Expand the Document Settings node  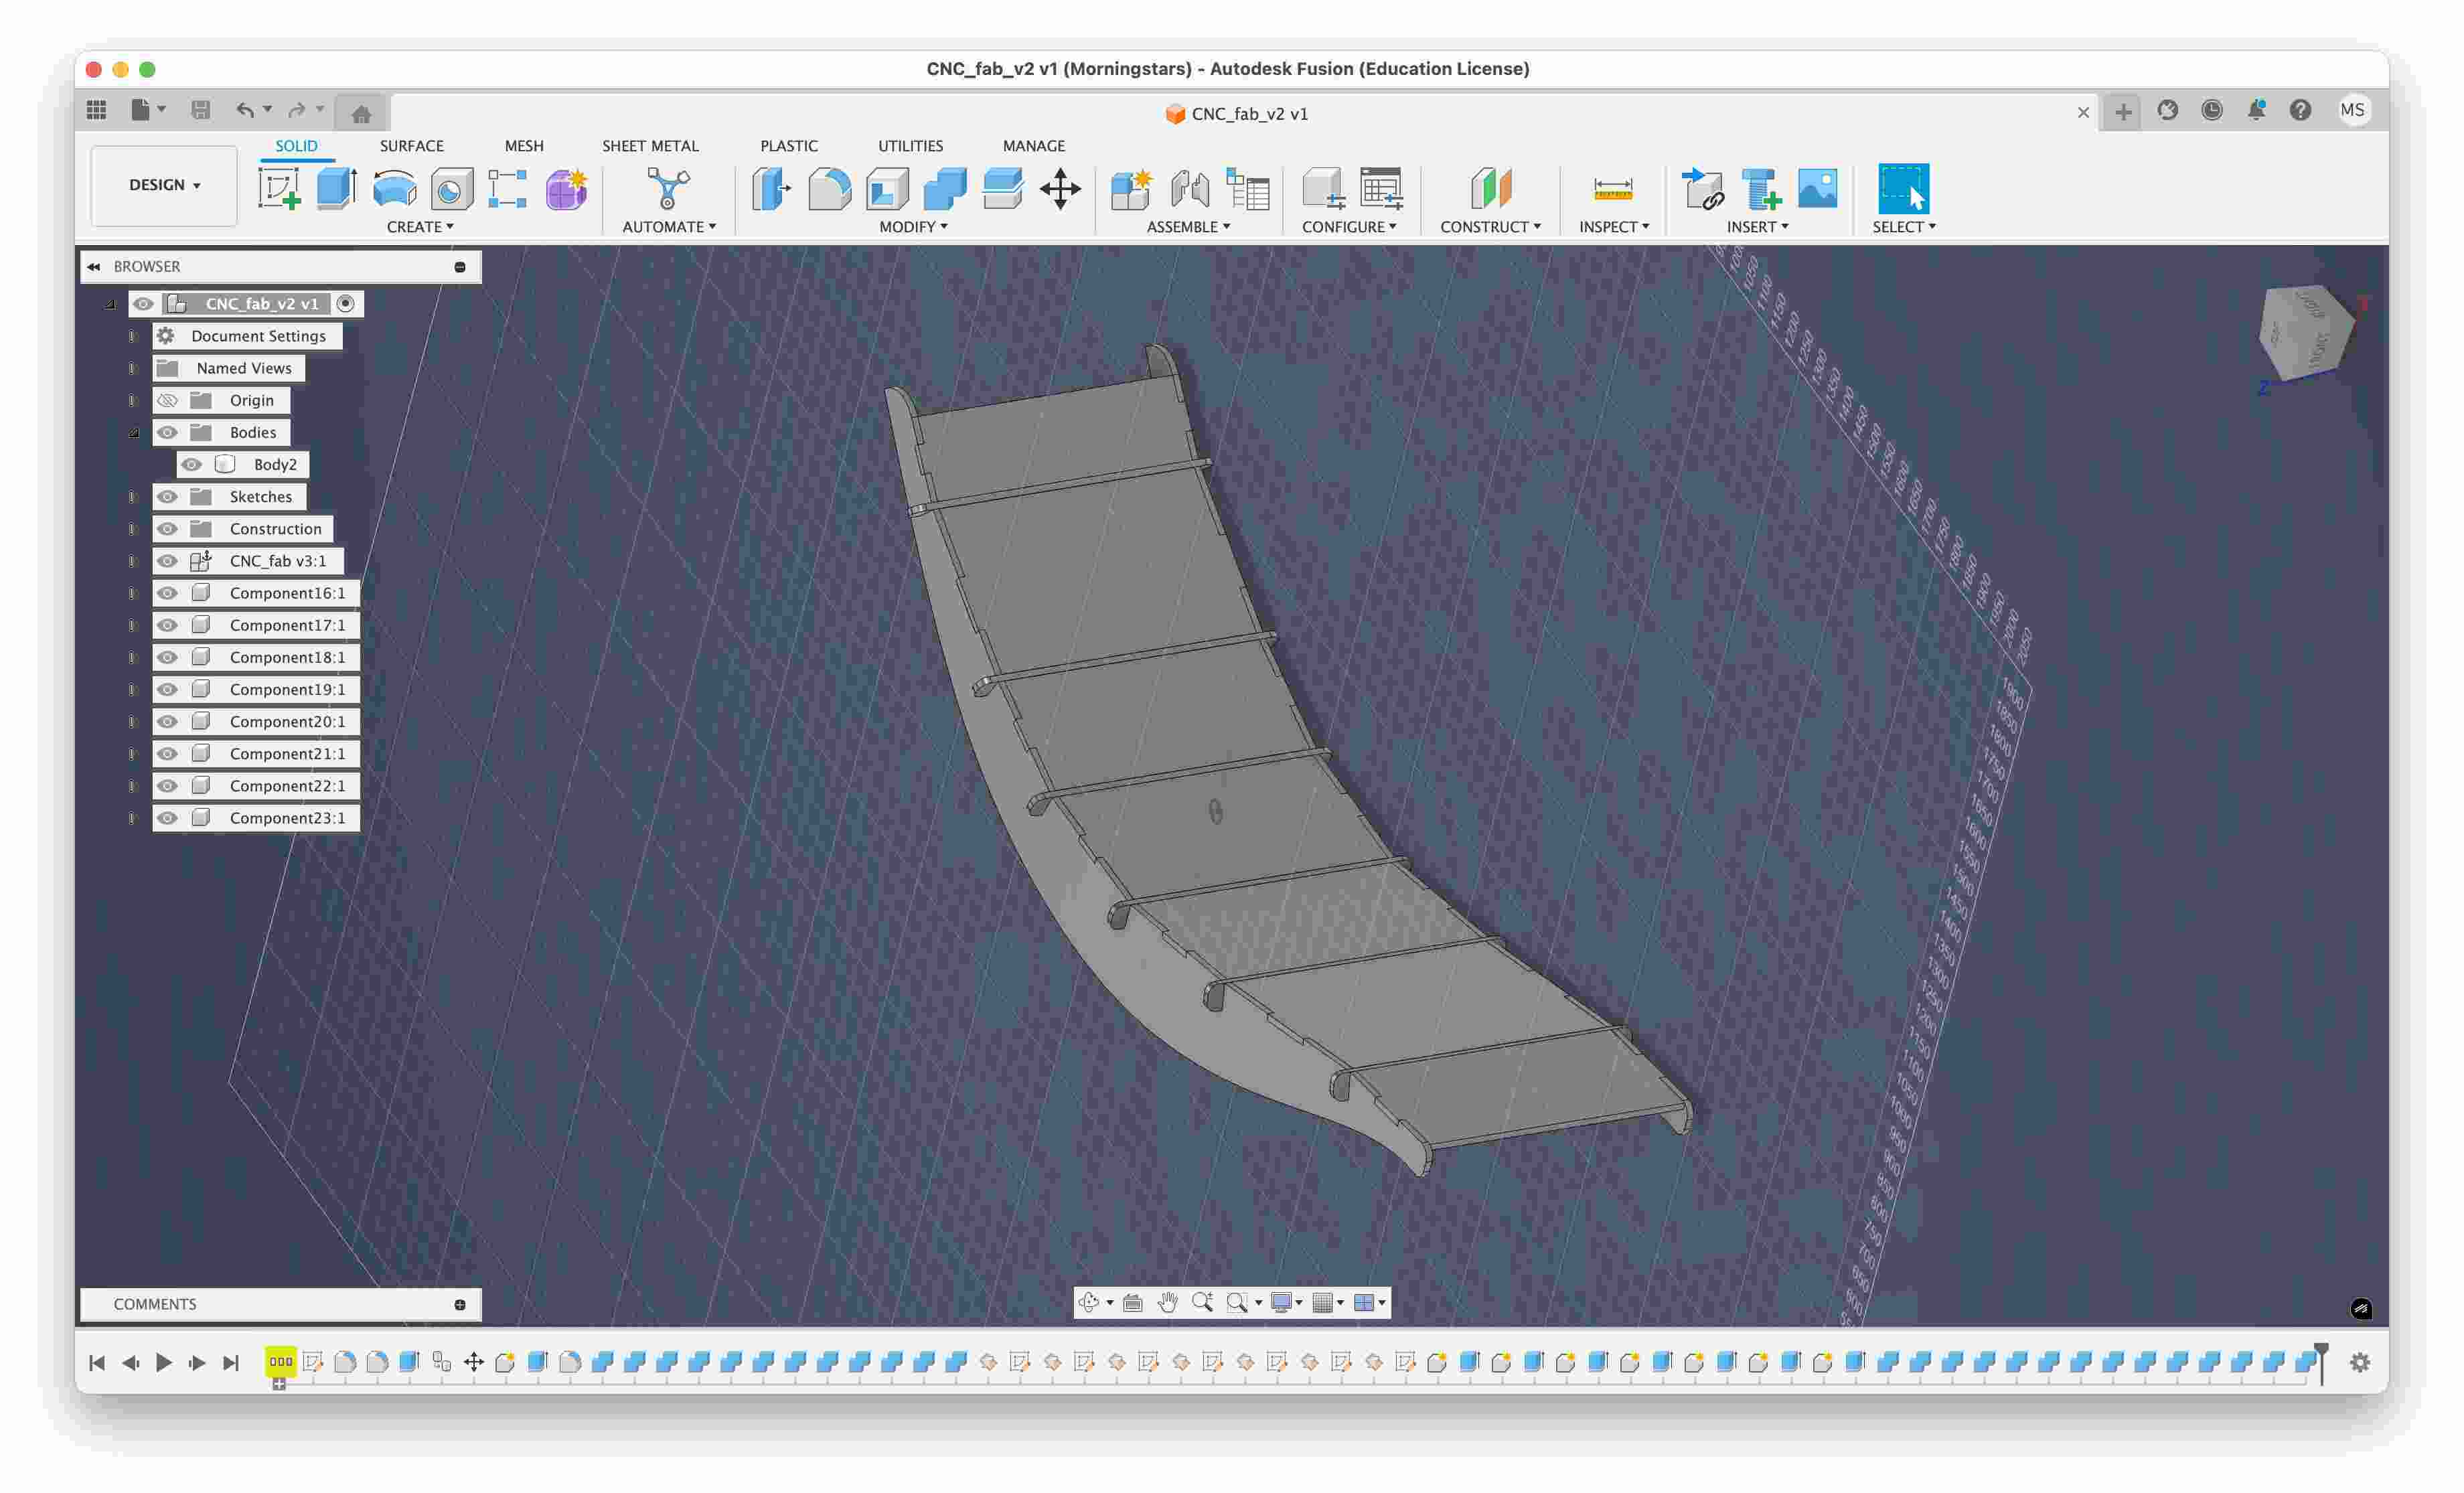click(x=132, y=336)
